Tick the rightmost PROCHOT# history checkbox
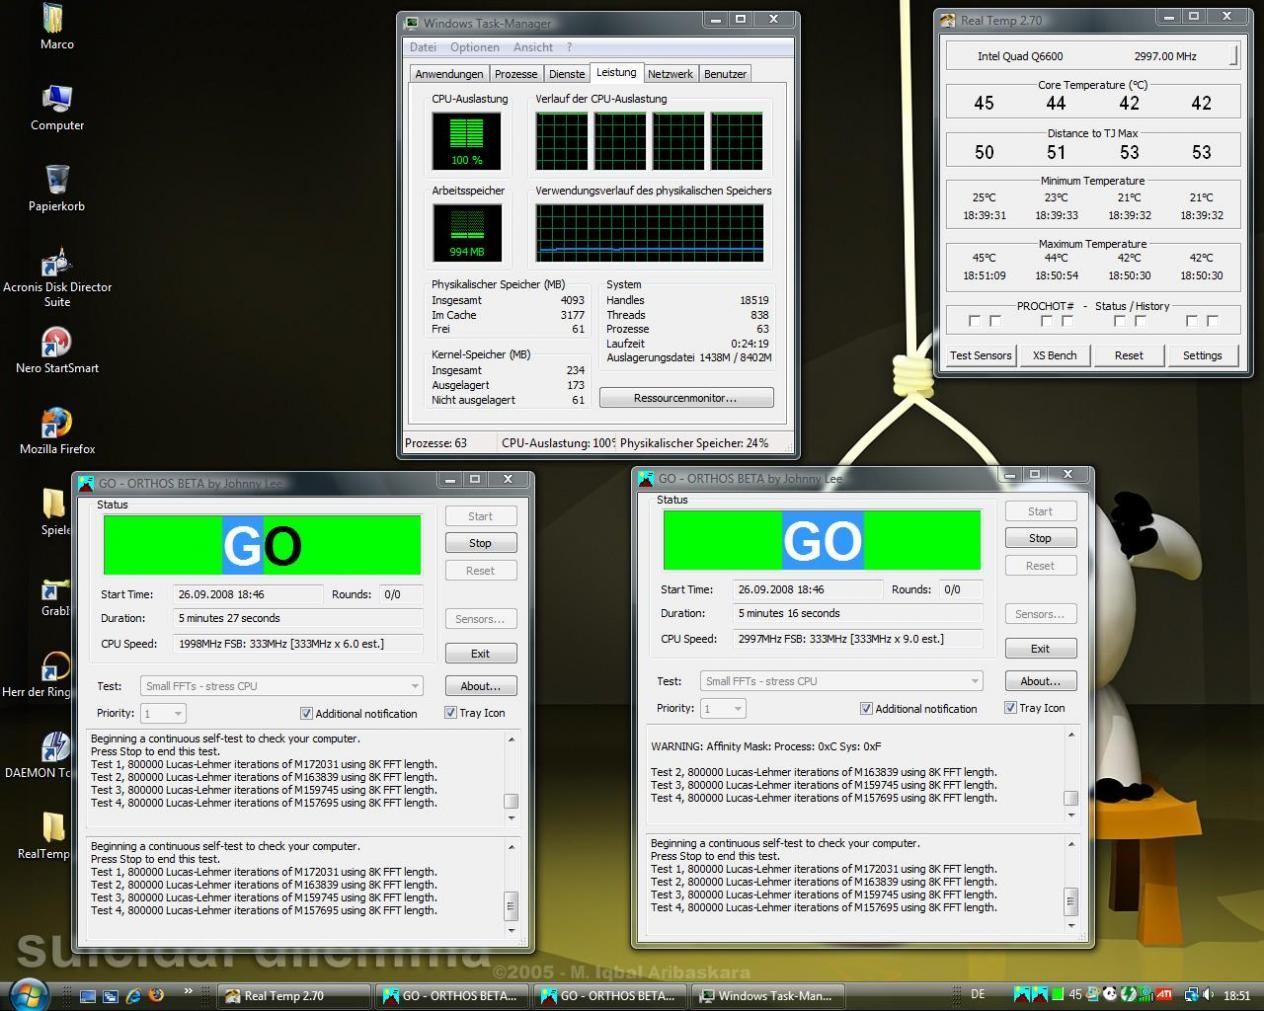The height and width of the screenshot is (1011, 1264). 1213,321
